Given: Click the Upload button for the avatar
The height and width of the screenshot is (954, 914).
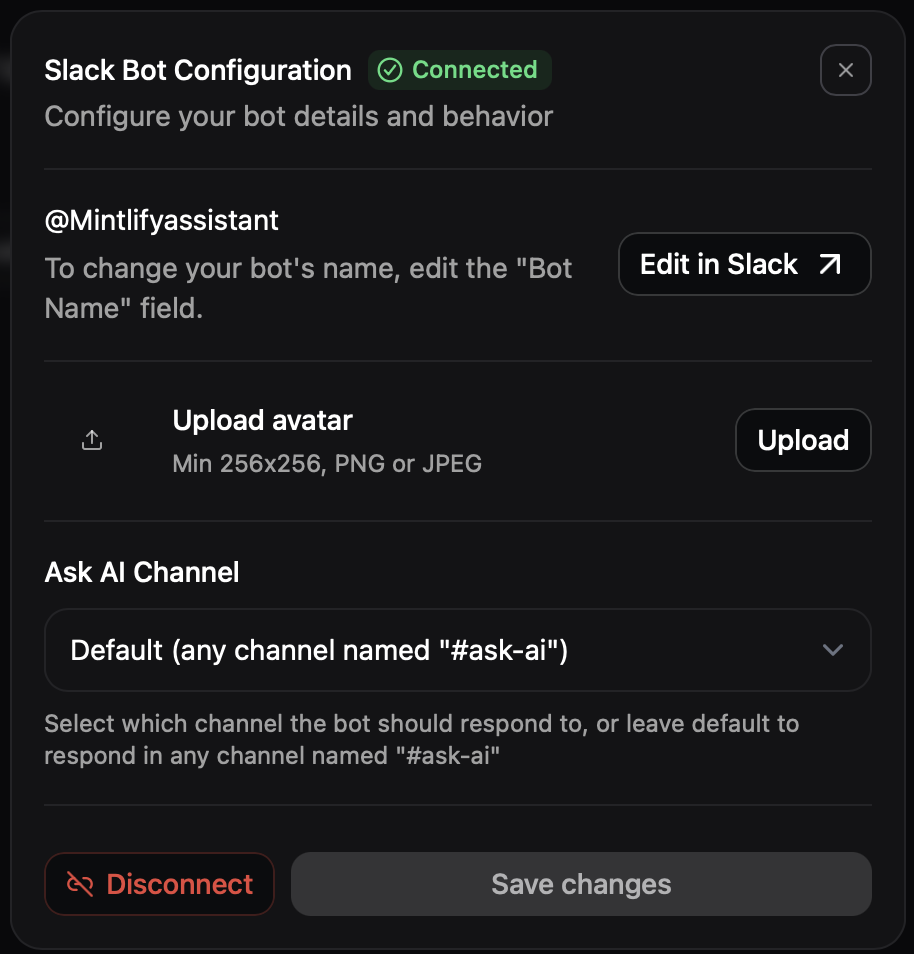Looking at the screenshot, I should click(803, 440).
